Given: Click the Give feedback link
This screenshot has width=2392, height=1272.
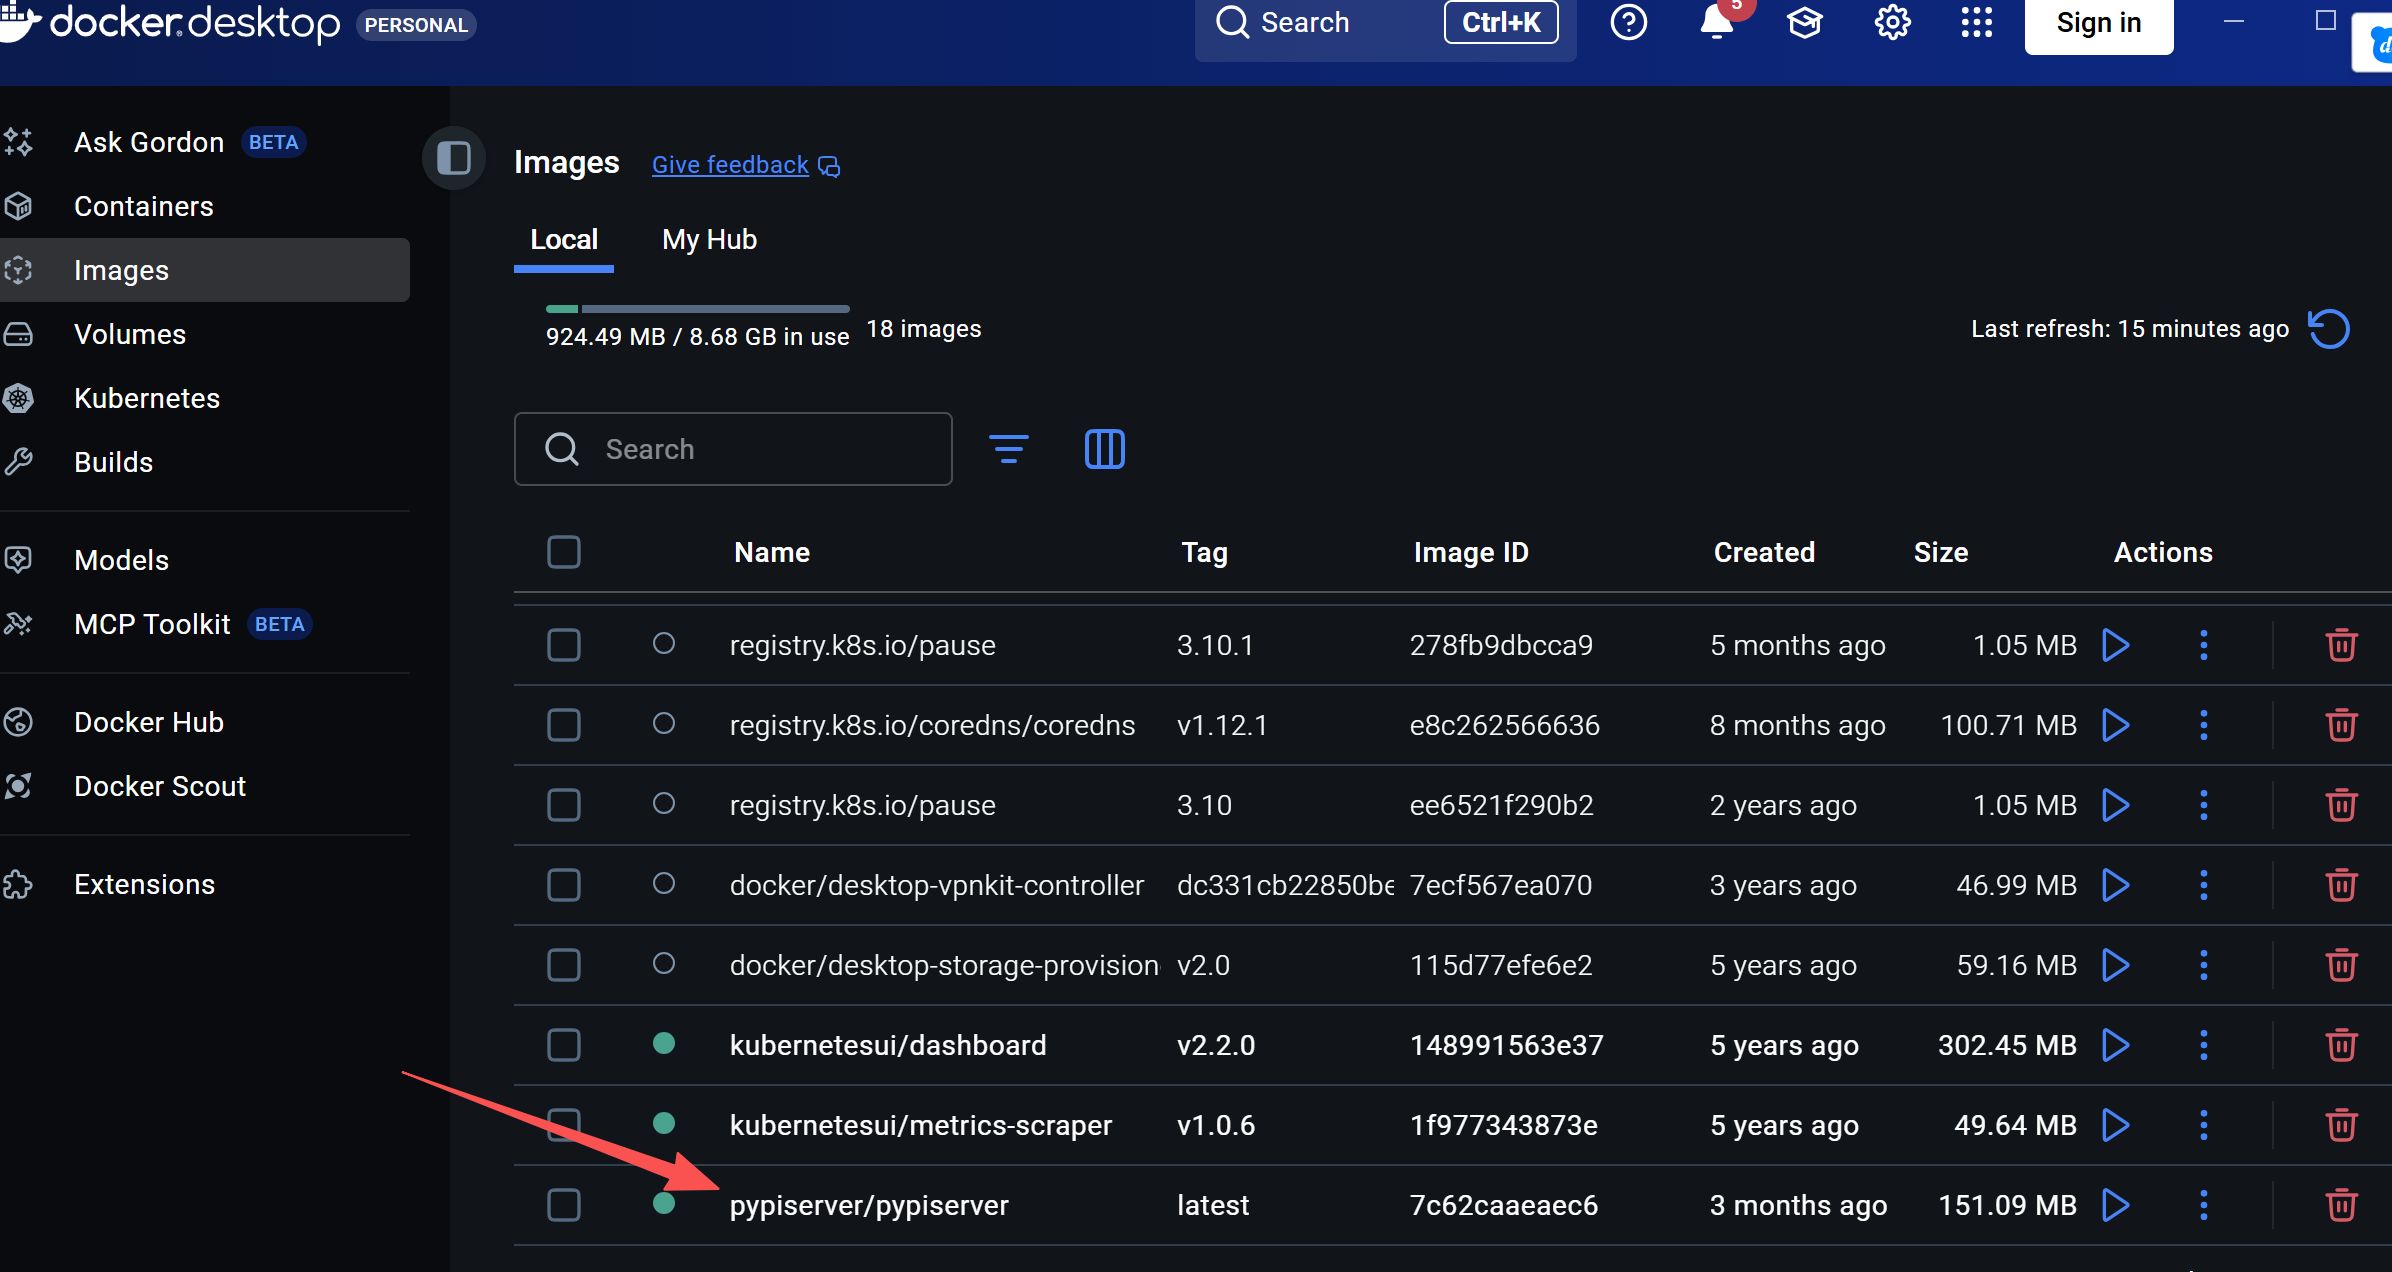Looking at the screenshot, I should click(x=730, y=165).
